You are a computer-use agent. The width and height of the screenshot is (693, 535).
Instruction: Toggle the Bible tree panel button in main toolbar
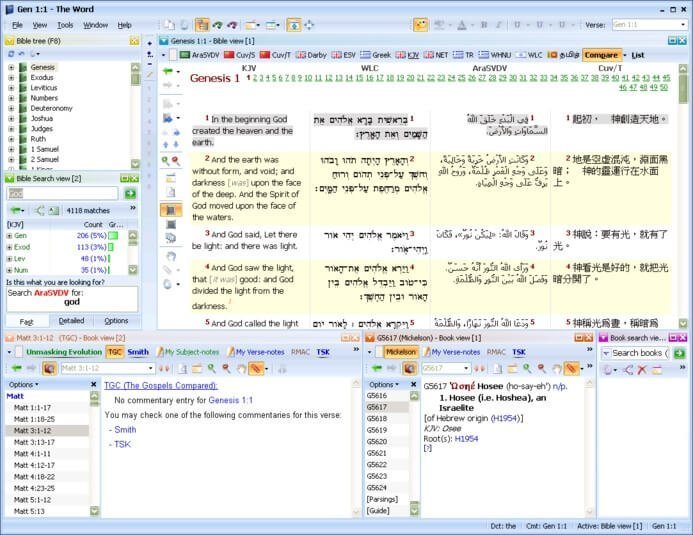(202, 25)
